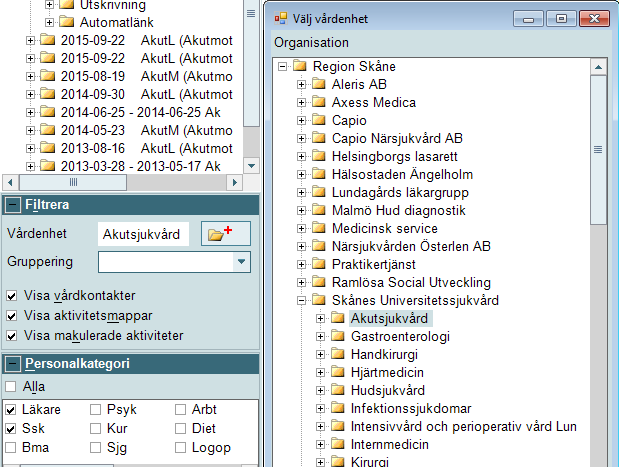Click the Välj vårdenhet window title icon
The width and height of the screenshot is (619, 467).
280,19
